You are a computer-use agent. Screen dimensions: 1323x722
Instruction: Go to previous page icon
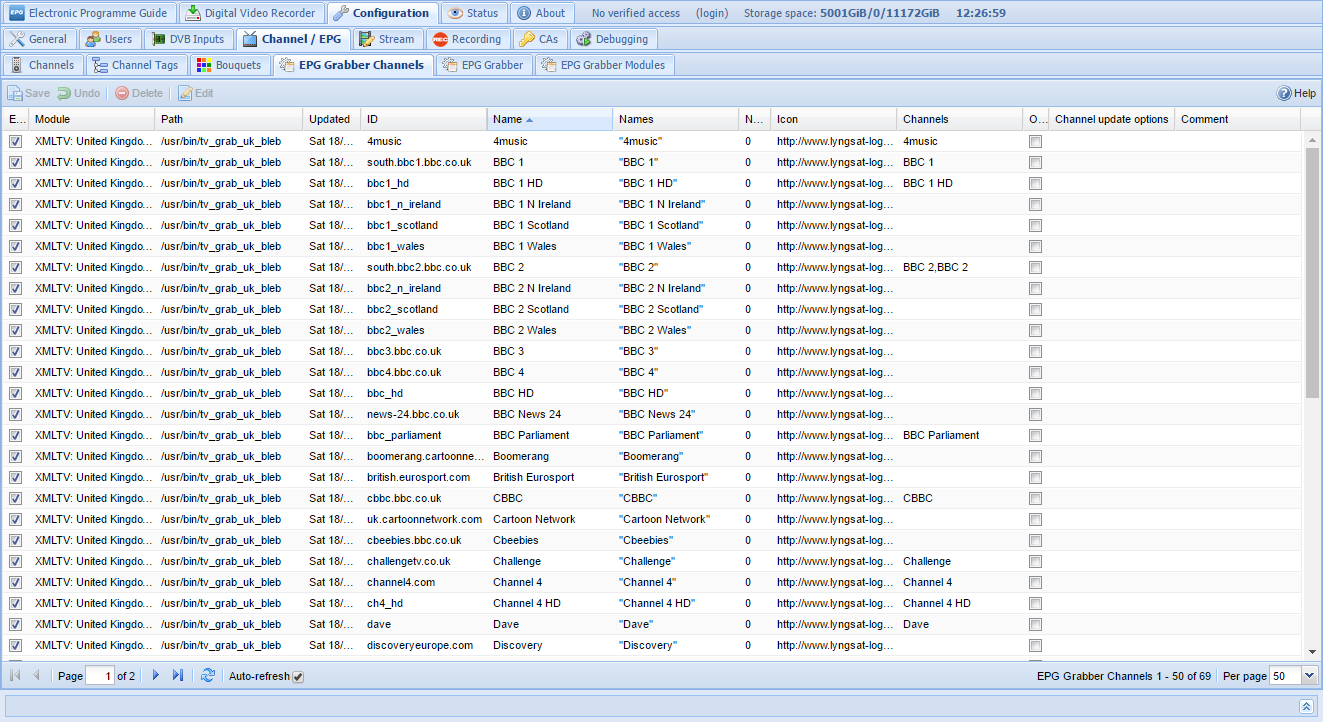37,676
